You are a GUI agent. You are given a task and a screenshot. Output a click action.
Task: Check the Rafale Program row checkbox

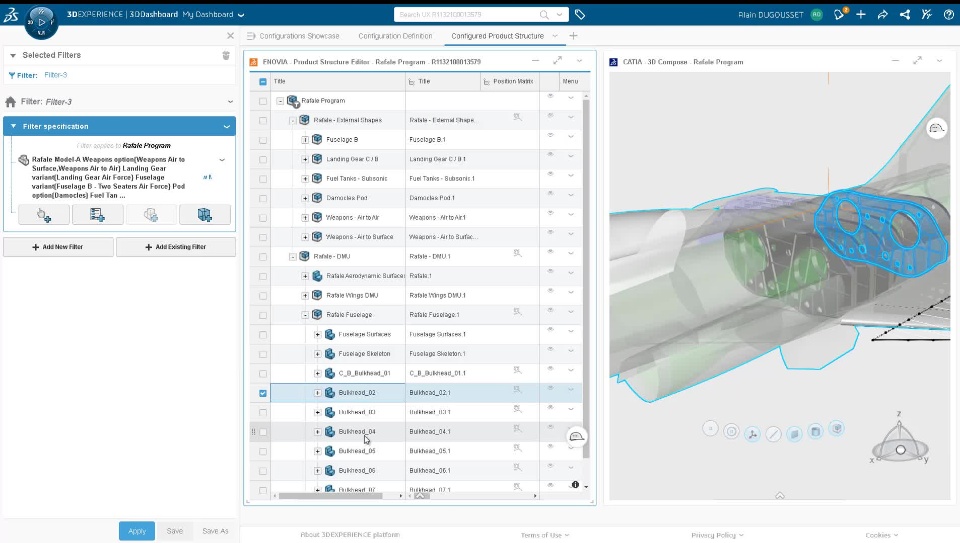(263, 101)
